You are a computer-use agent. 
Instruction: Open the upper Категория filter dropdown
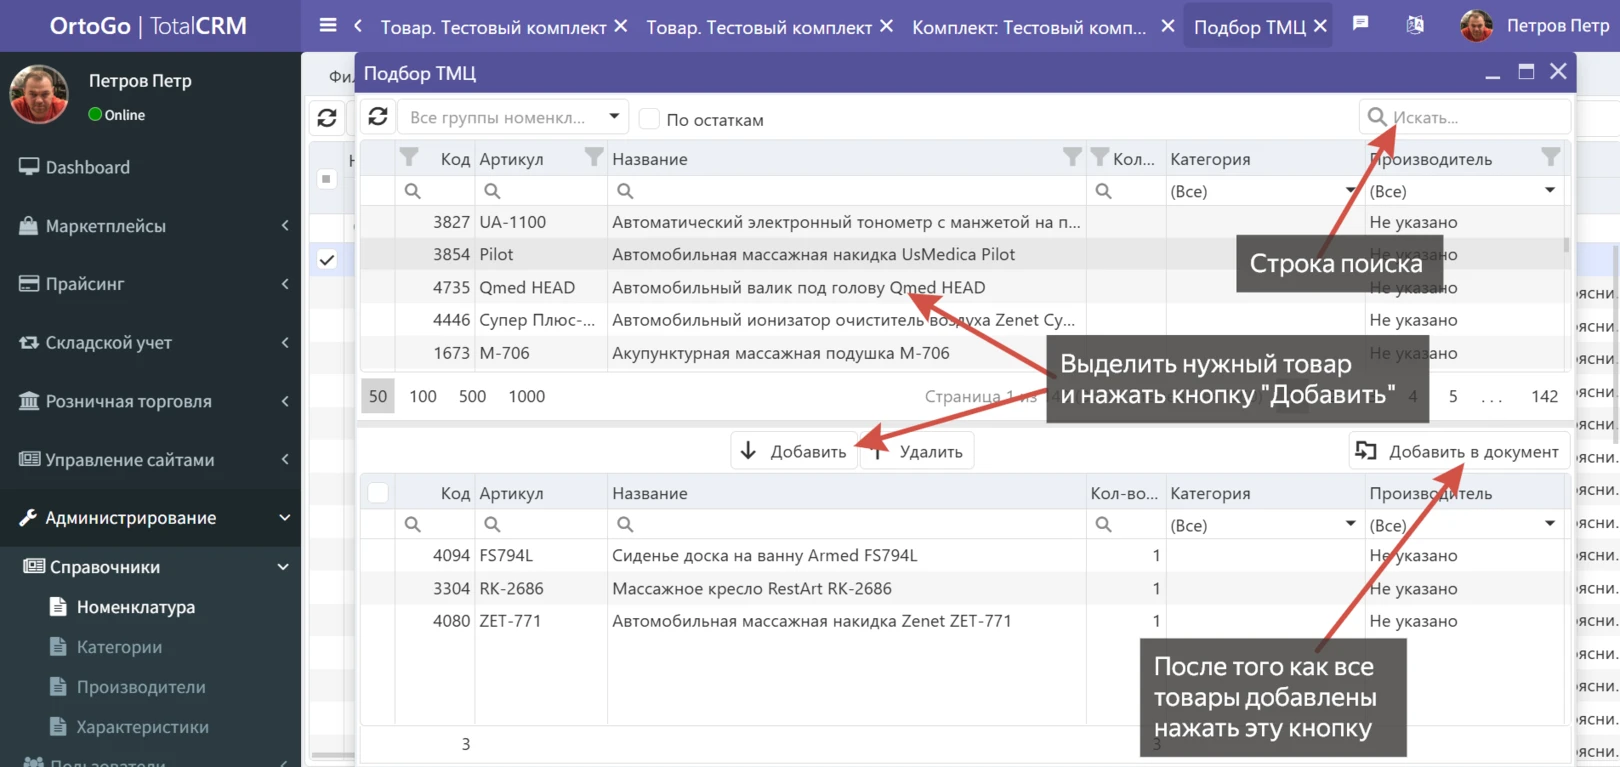pos(1262,191)
